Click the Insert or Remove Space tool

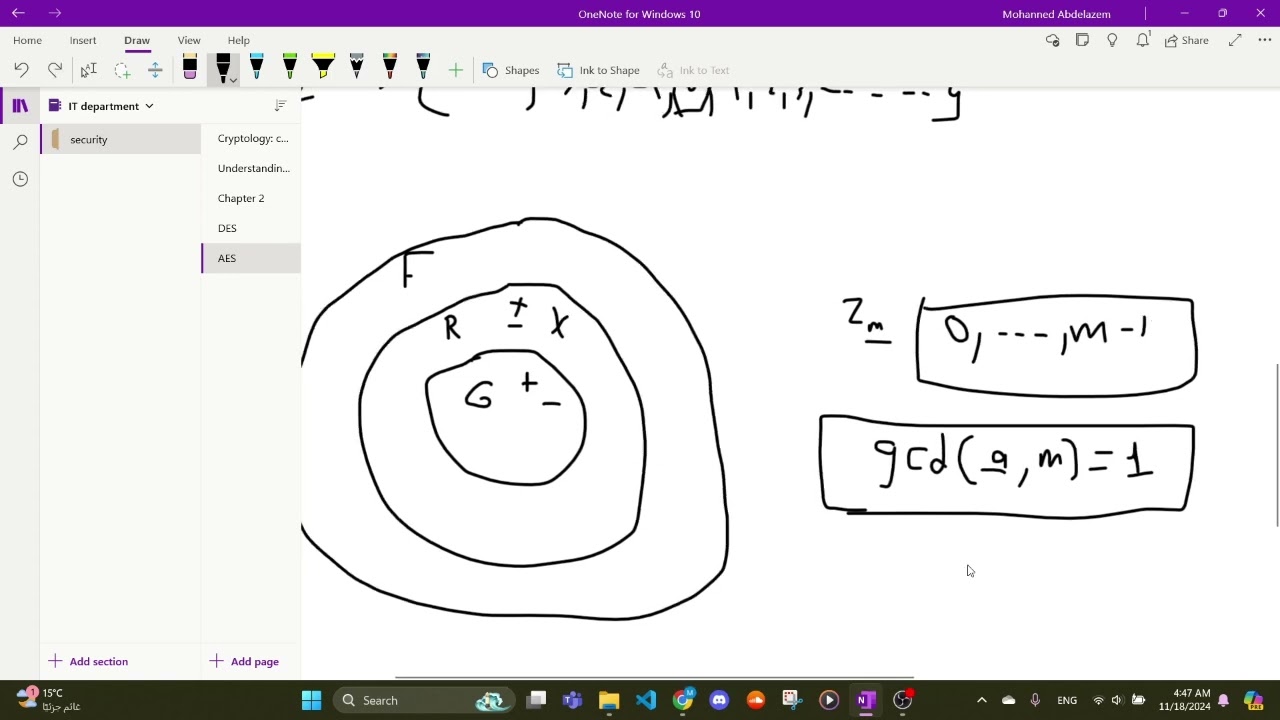(155, 70)
